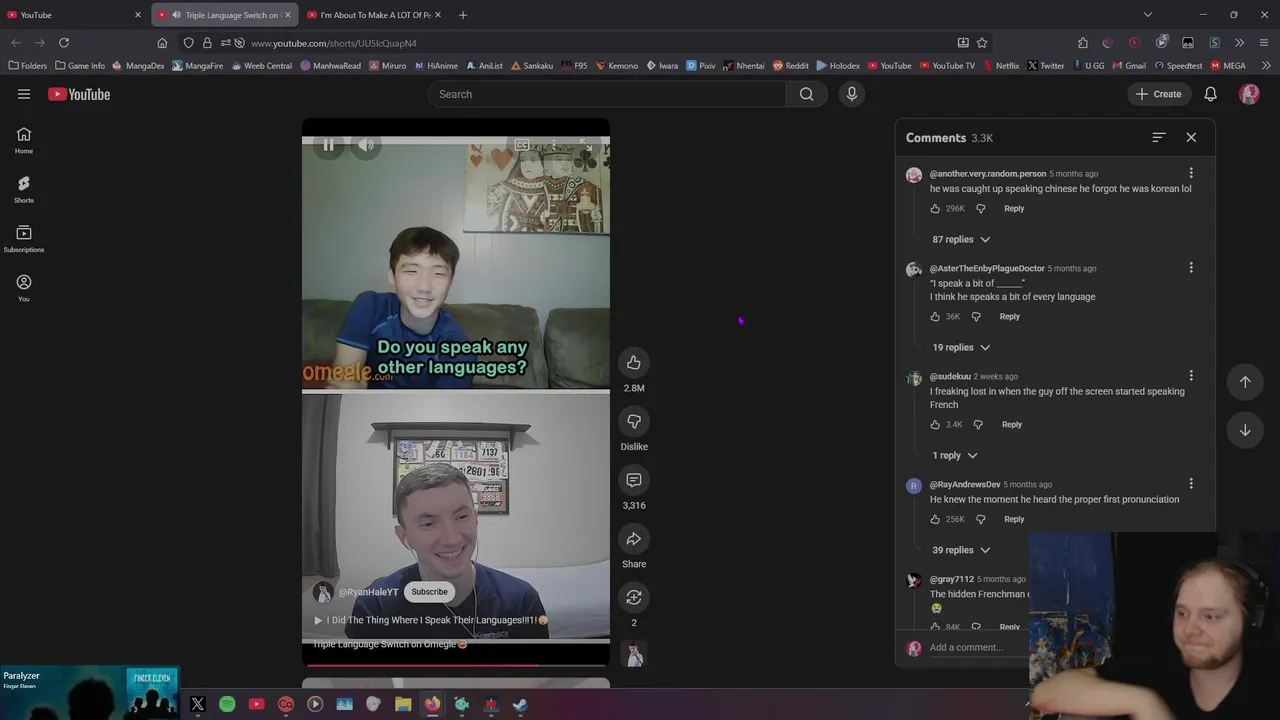1280x720 pixels.
Task: Open a new browser tab
Action: coord(463,15)
